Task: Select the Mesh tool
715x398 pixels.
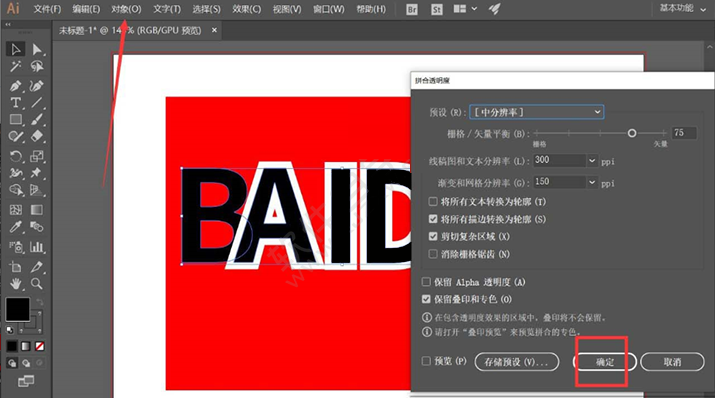Action: pyautogui.click(x=16, y=210)
